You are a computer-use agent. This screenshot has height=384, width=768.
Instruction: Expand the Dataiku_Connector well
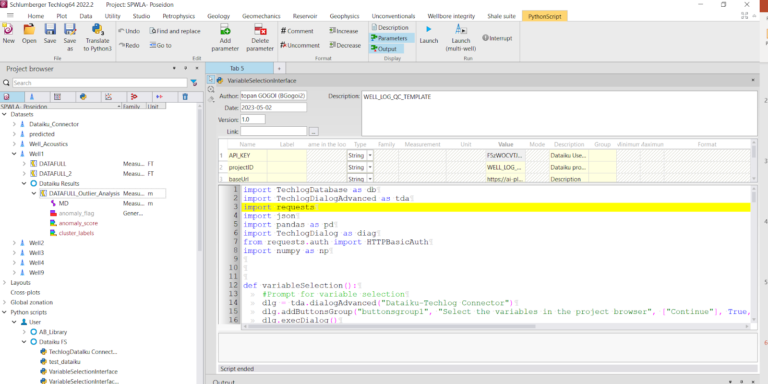pyautogui.click(x=14, y=124)
